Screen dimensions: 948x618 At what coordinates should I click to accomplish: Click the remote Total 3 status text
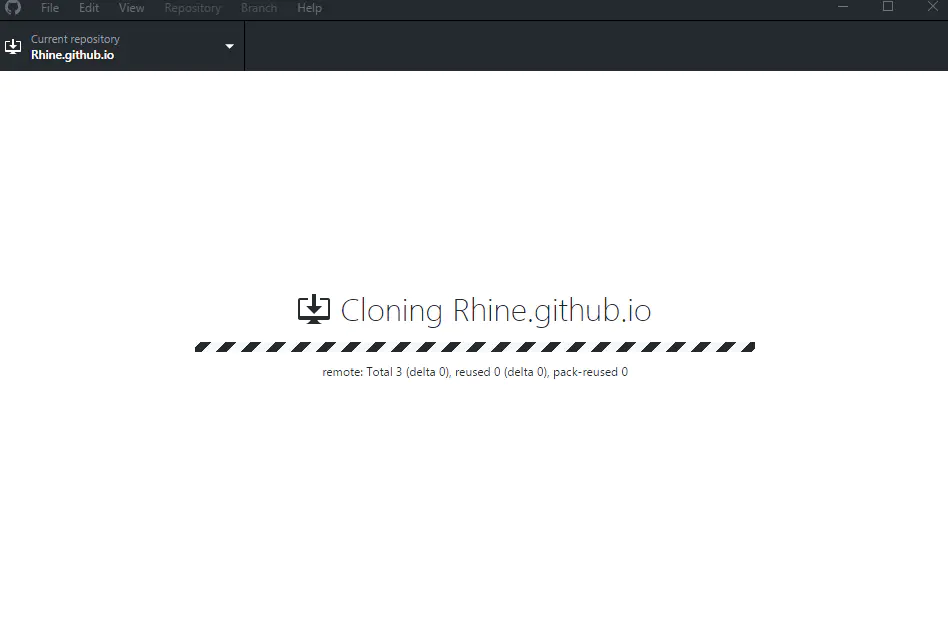(x=475, y=372)
